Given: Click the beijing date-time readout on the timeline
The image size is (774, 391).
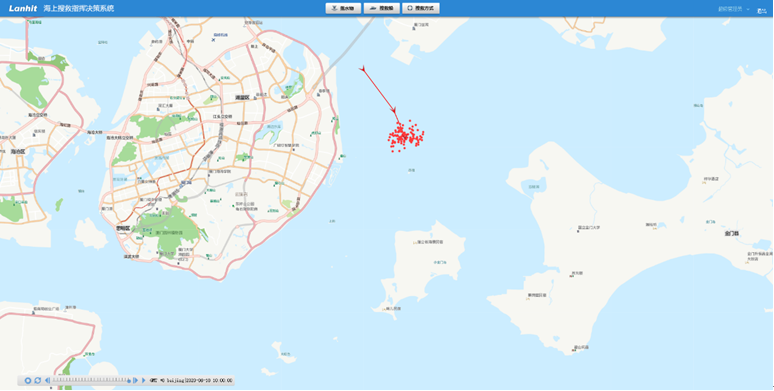Looking at the screenshot, I should pos(199,380).
